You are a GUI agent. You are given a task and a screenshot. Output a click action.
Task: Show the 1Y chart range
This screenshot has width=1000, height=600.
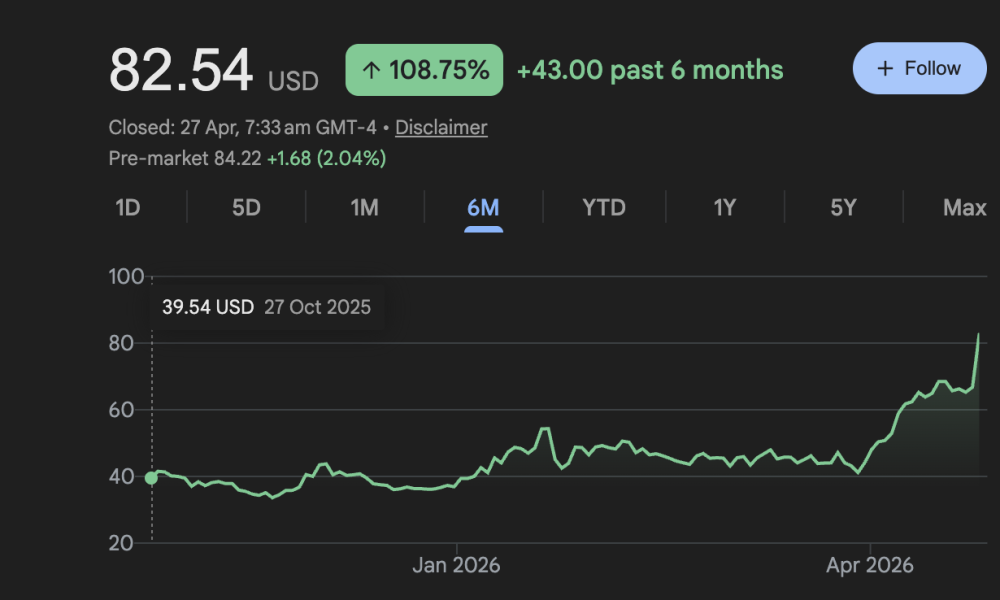pyautogui.click(x=724, y=207)
